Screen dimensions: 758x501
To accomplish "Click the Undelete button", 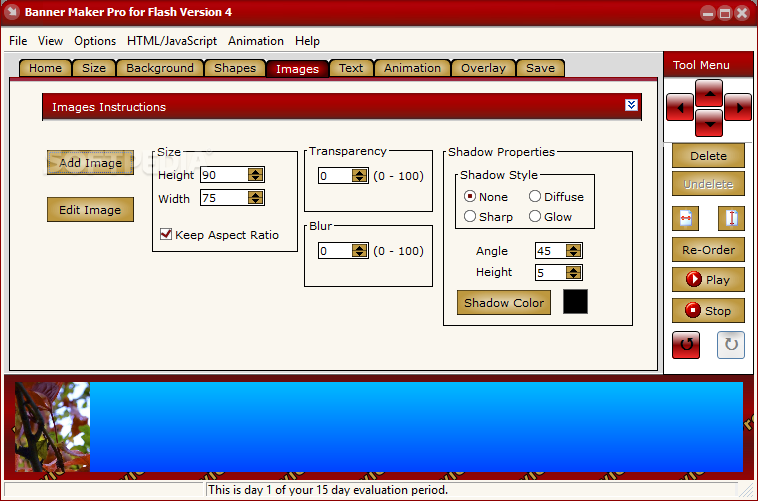I will pos(708,184).
